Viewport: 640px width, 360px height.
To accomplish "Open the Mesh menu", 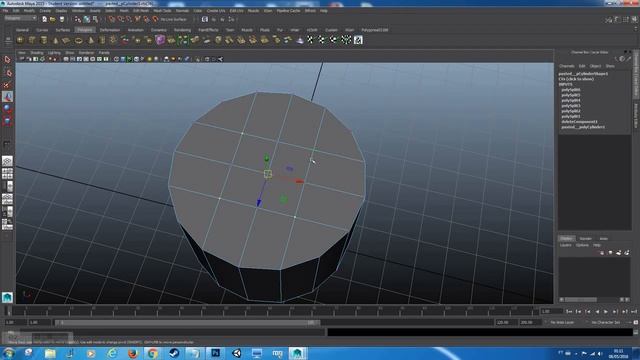I will 124,11.
